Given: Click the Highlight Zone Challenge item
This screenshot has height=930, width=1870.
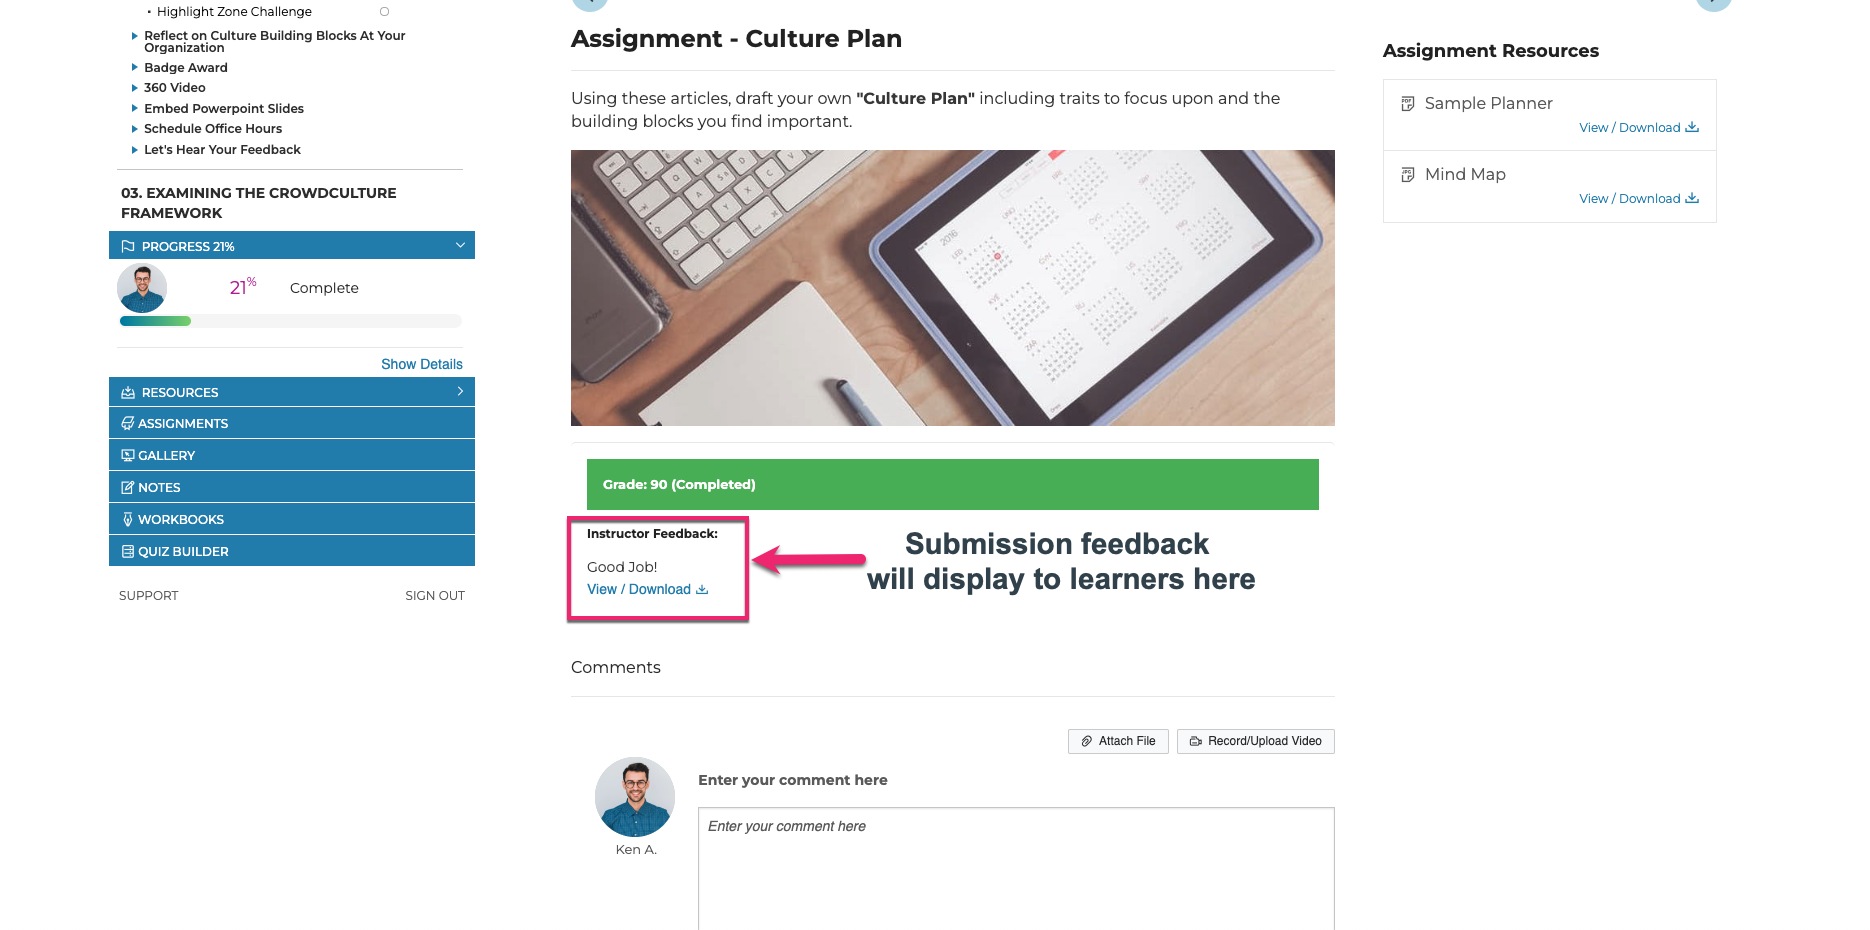Looking at the screenshot, I should [x=234, y=12].
